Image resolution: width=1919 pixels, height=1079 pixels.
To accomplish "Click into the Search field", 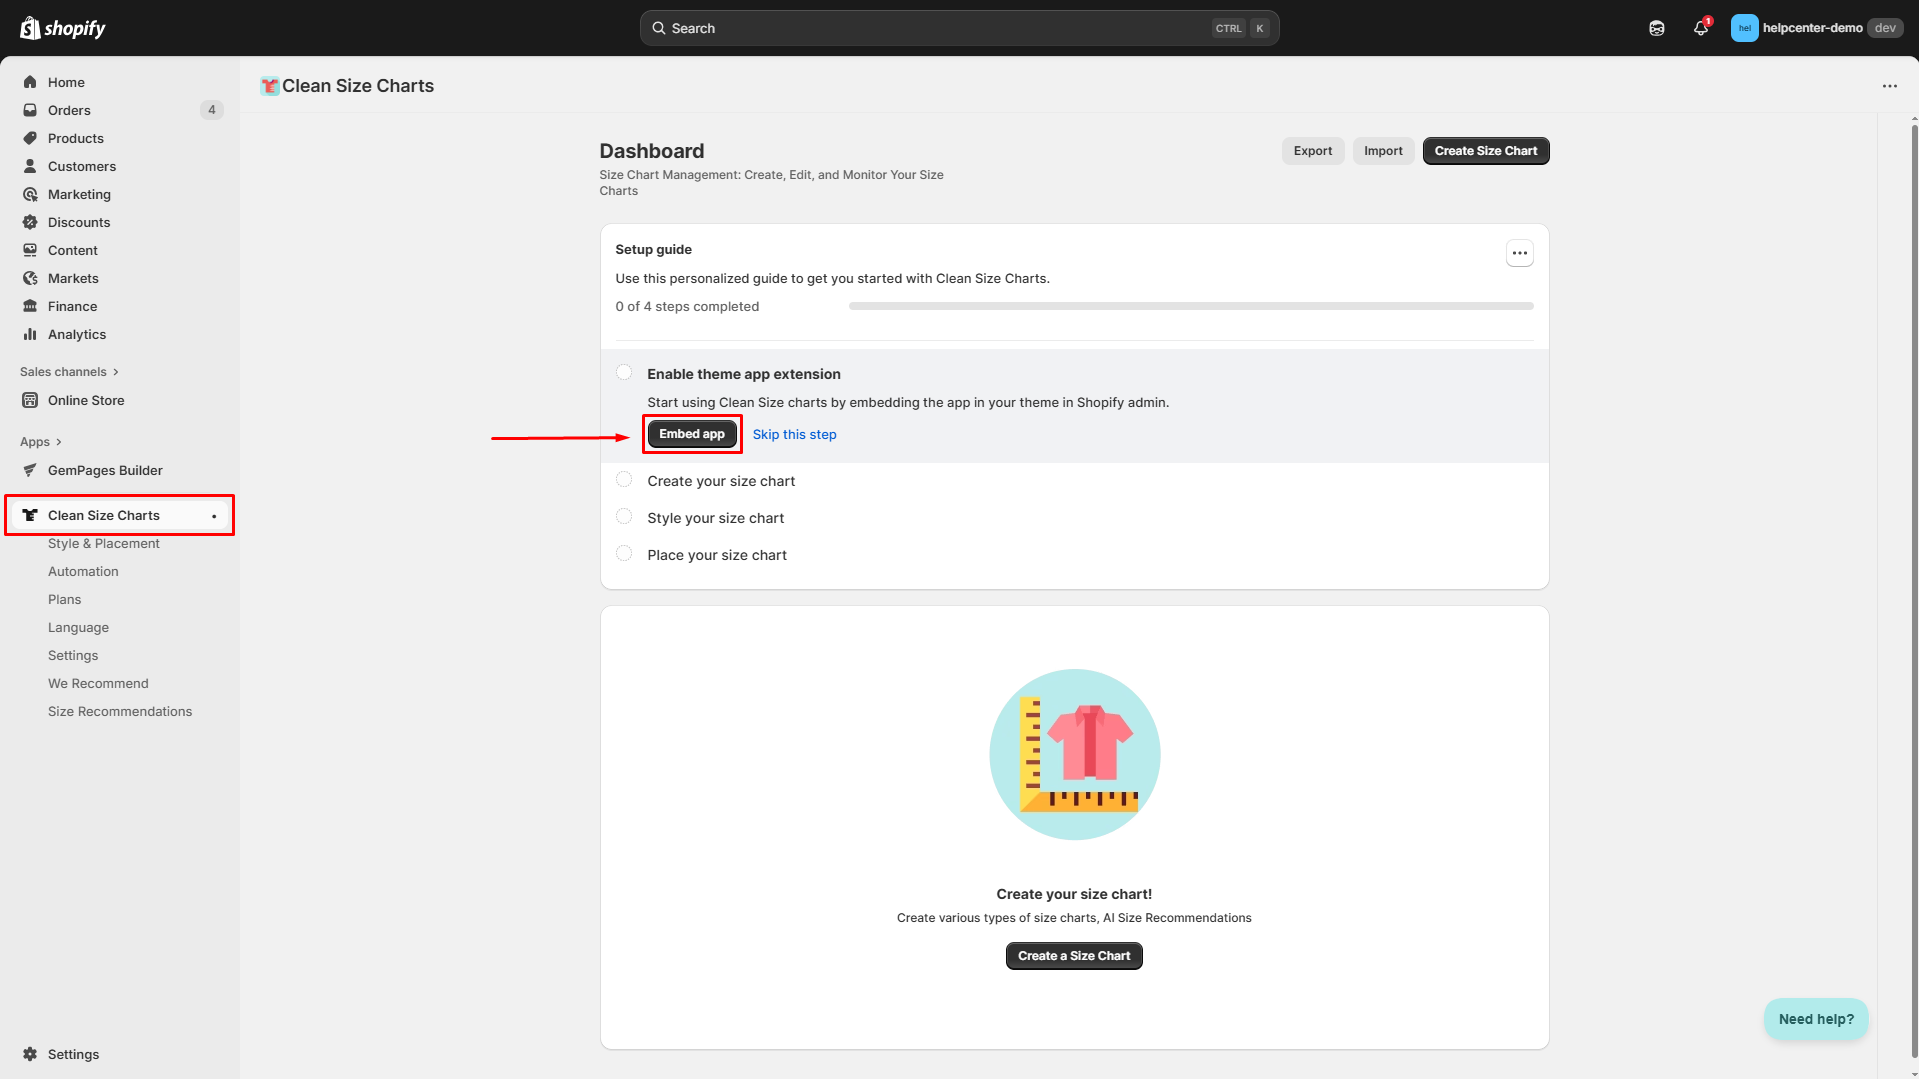I will [x=959, y=28].
